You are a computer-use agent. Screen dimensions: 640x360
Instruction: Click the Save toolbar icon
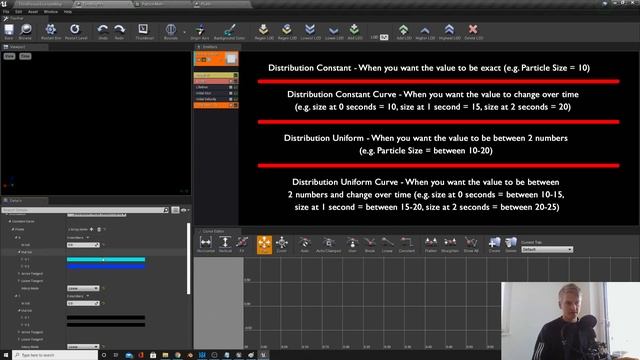[9, 30]
